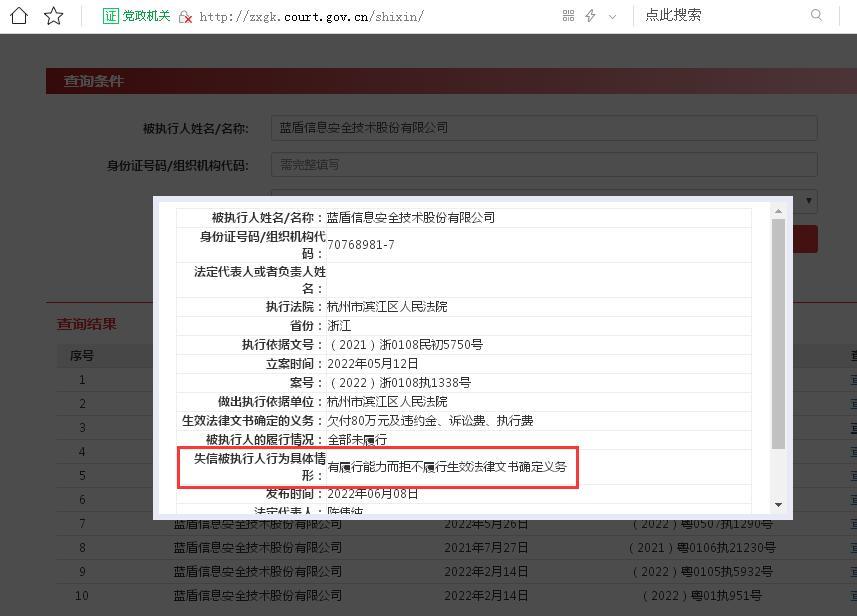
Task: Click the company name in popup header row
Action: point(410,218)
